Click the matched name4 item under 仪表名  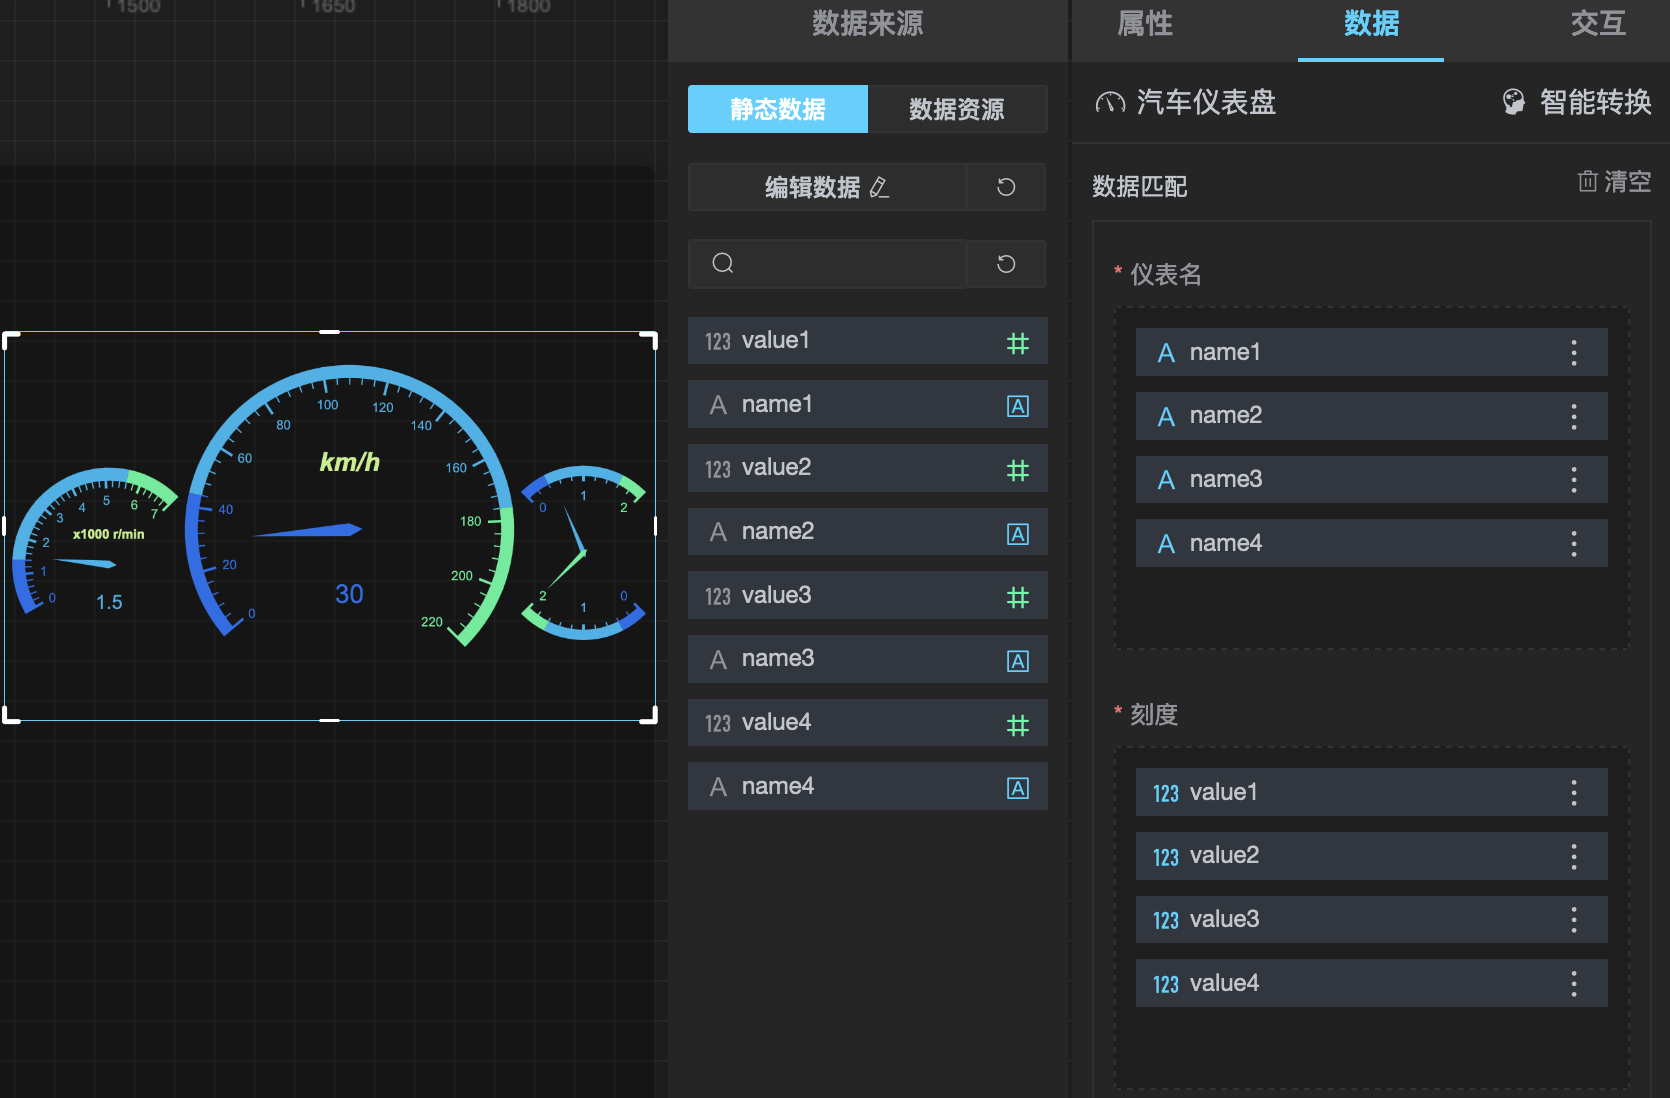click(x=1371, y=543)
